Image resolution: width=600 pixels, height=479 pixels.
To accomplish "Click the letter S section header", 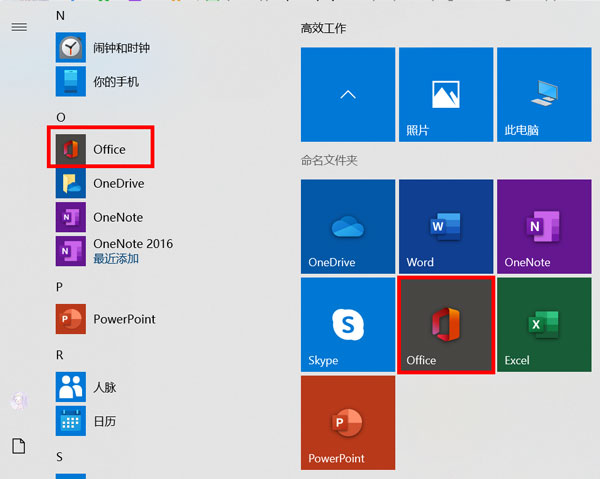I will point(59,457).
